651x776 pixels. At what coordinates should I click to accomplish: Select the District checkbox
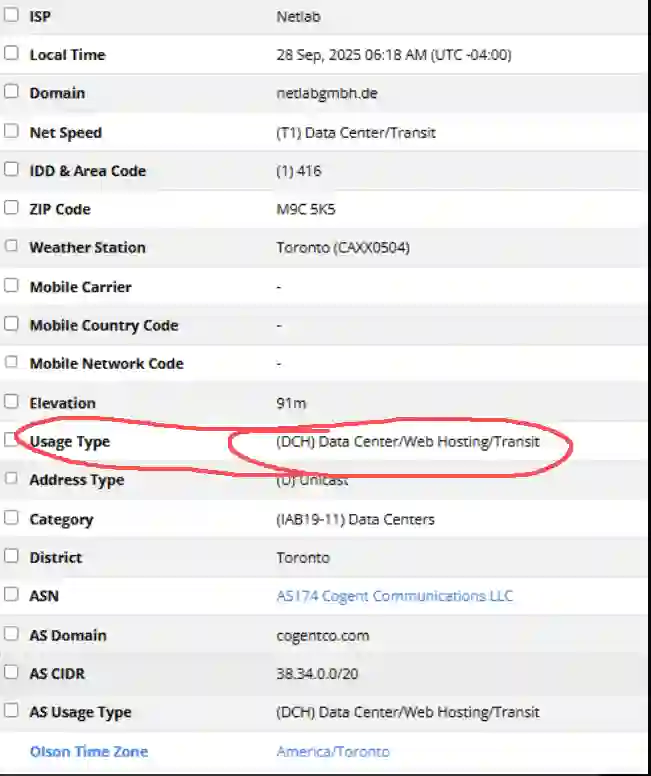pyautogui.click(x=11, y=557)
